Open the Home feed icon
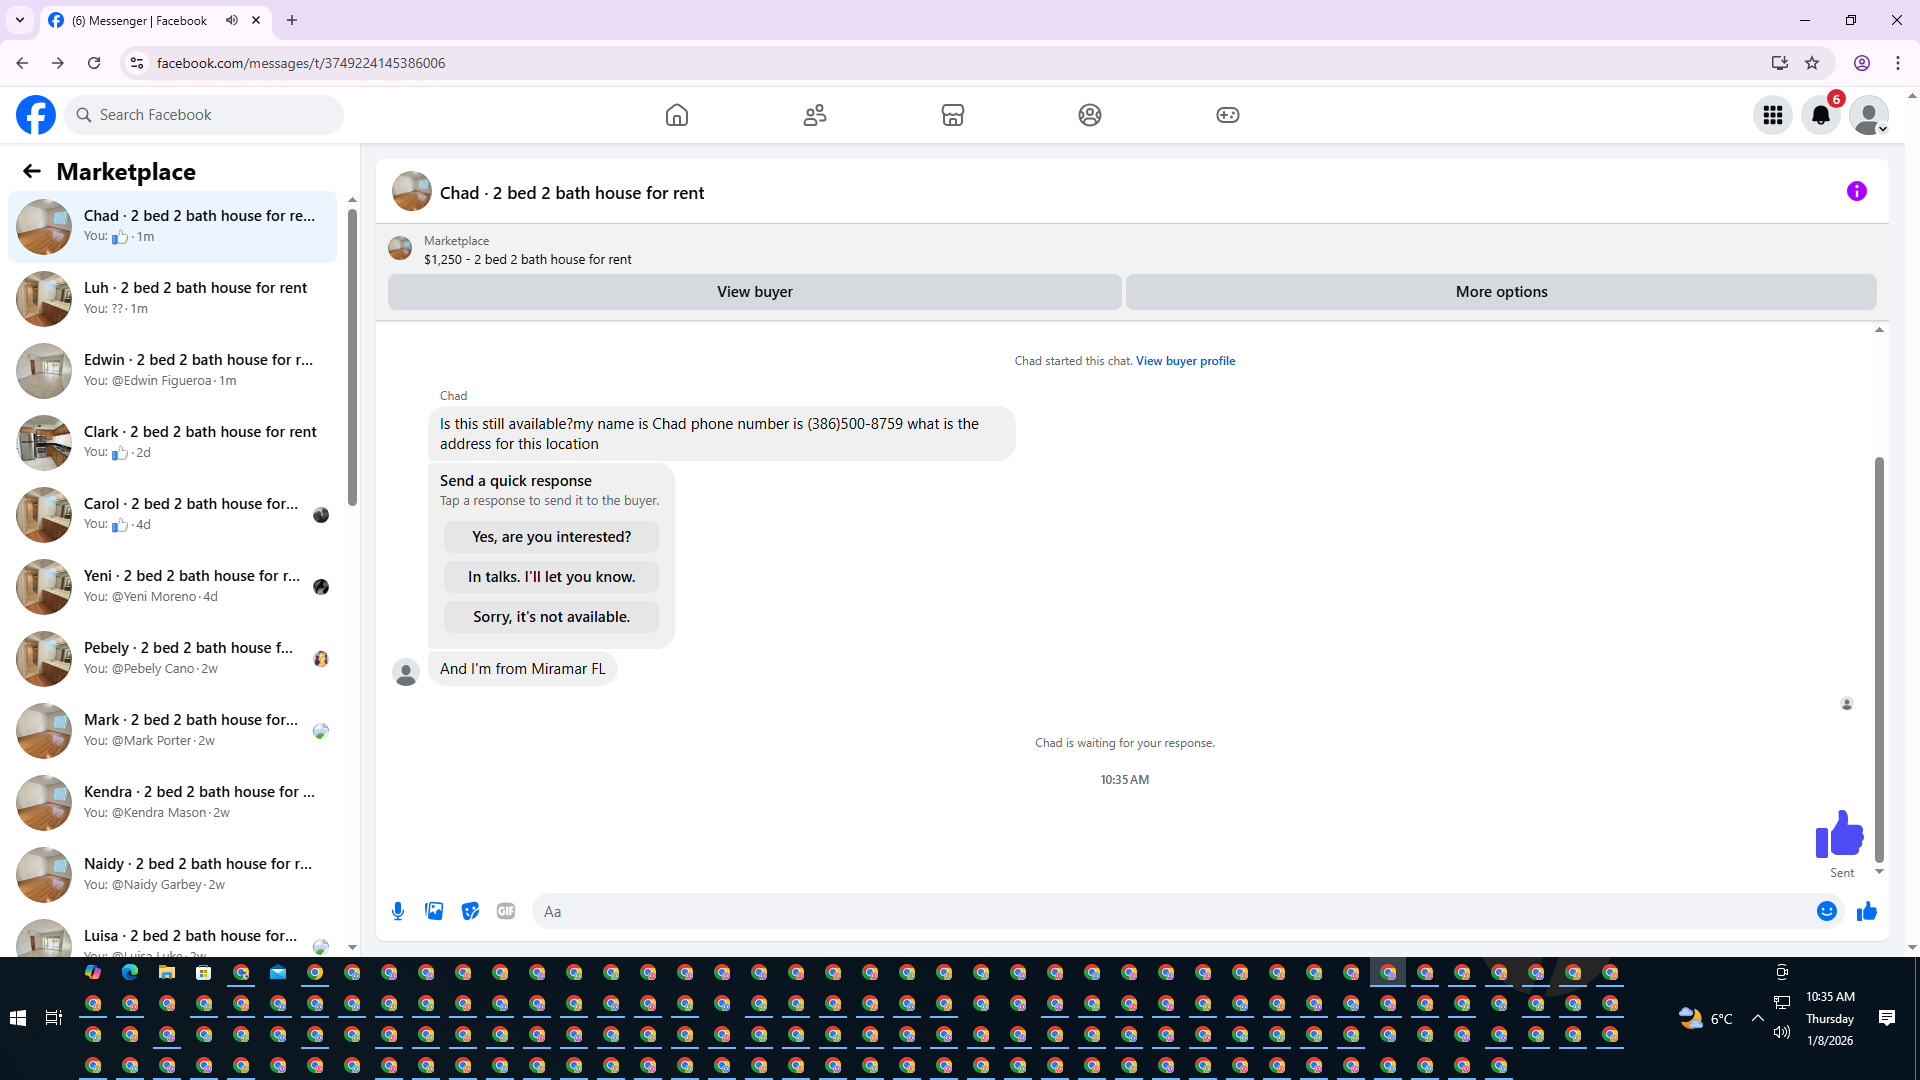This screenshot has height=1080, width=1920. tap(677, 115)
